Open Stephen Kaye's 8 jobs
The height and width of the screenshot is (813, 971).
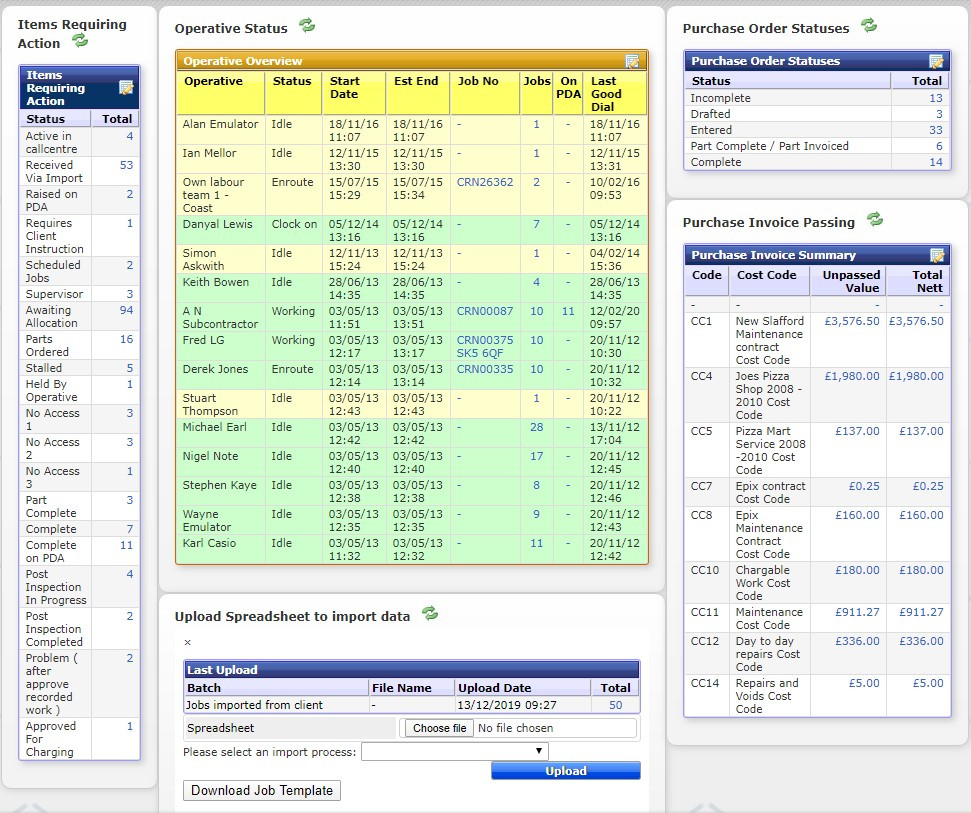[536, 485]
